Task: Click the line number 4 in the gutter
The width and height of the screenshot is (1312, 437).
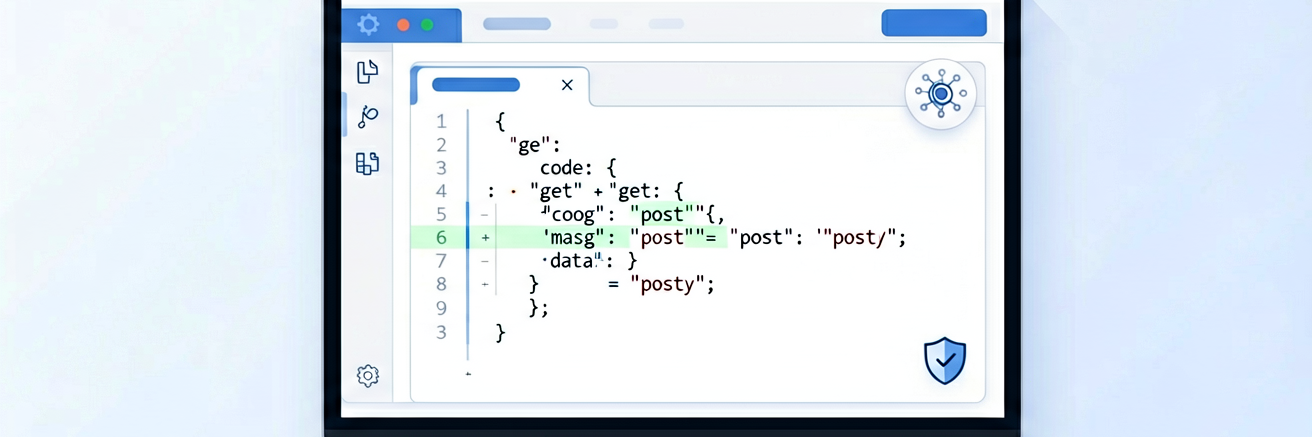Action: coord(441,191)
